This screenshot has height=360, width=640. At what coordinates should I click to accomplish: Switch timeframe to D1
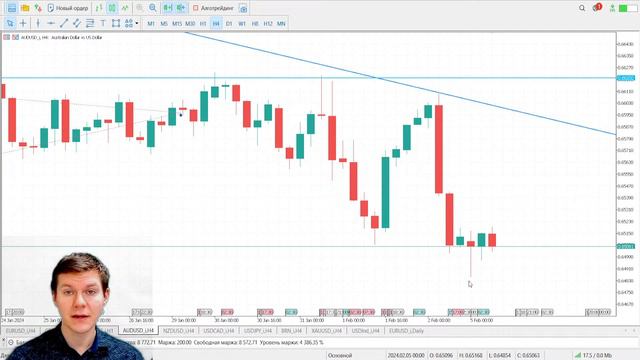point(229,24)
